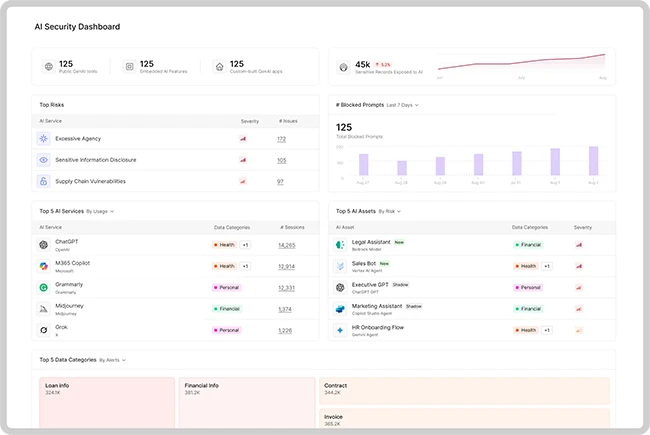This screenshot has width=650, height=435.
Task: Expand the By Usage filter dropdown
Action: point(101,211)
